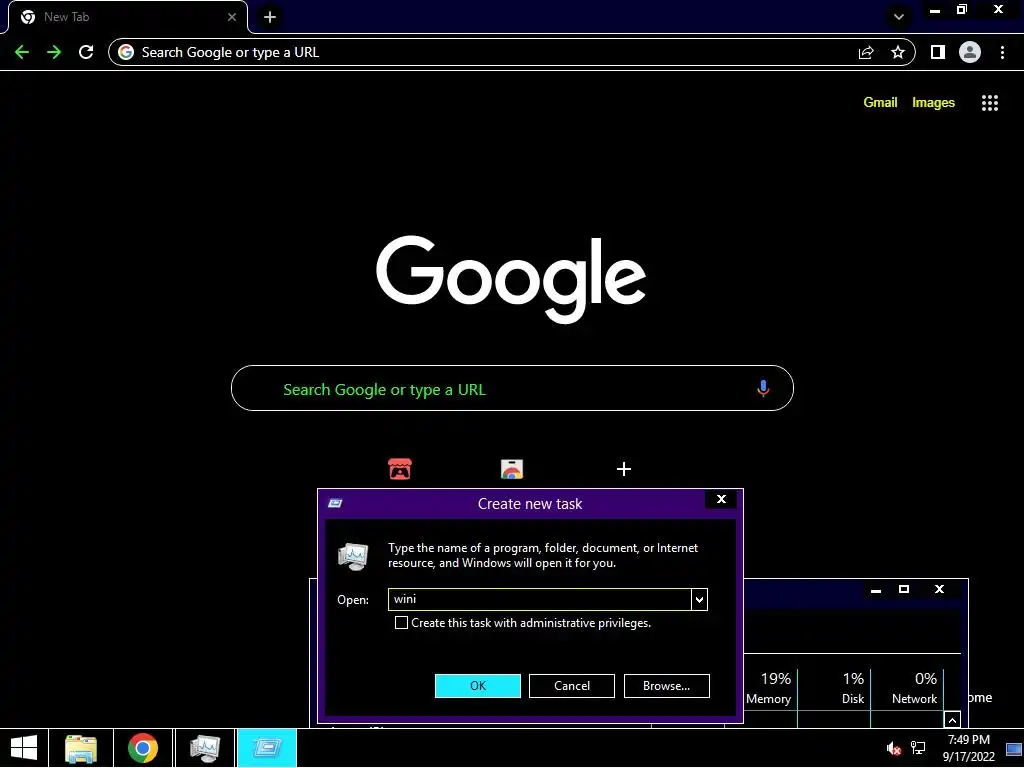Open the network tray icon
1024x768 pixels.
918,748
